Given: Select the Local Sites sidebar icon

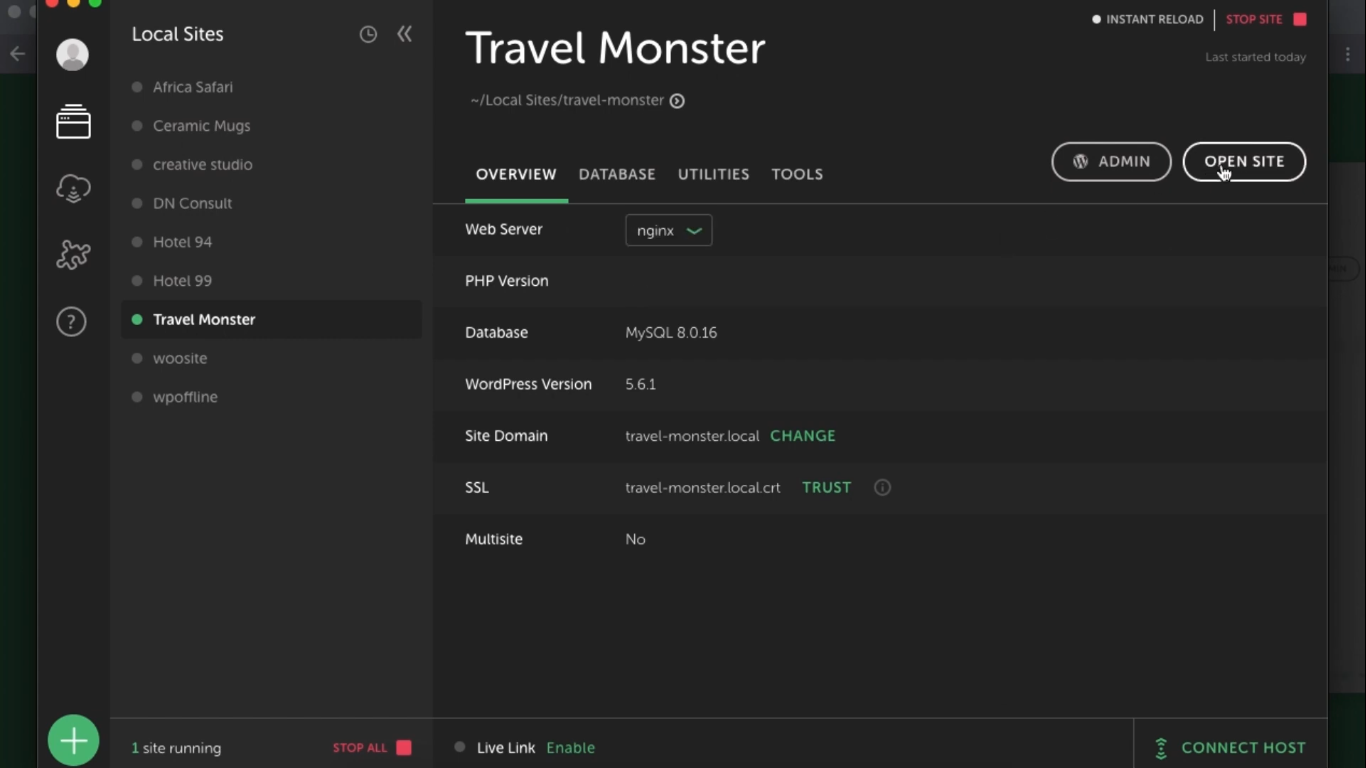Looking at the screenshot, I should pos(73,122).
